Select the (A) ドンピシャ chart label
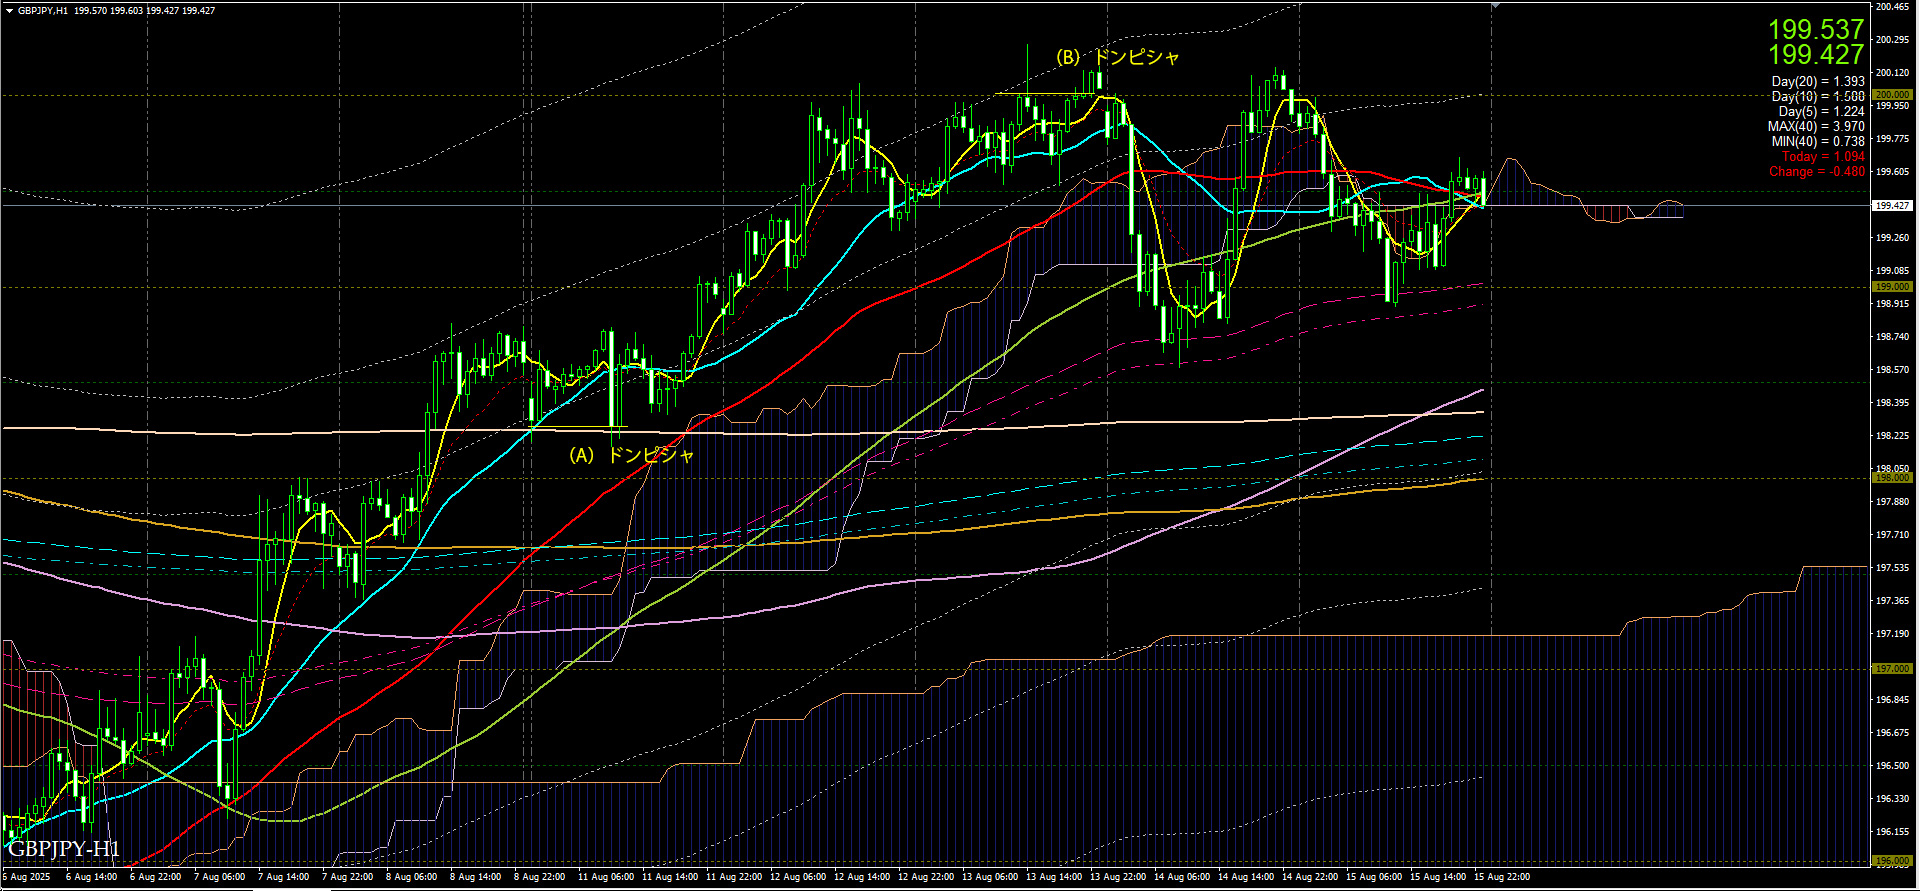This screenshot has height=891, width=1920. 631,455
